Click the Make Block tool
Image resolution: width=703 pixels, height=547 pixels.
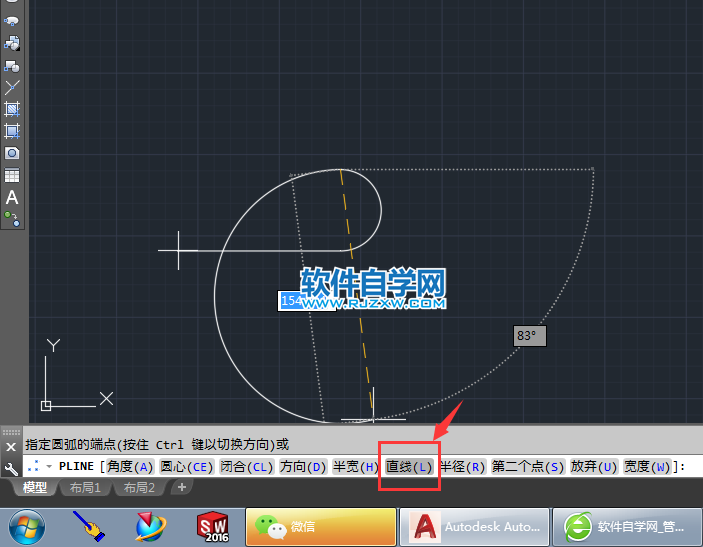click(12, 65)
